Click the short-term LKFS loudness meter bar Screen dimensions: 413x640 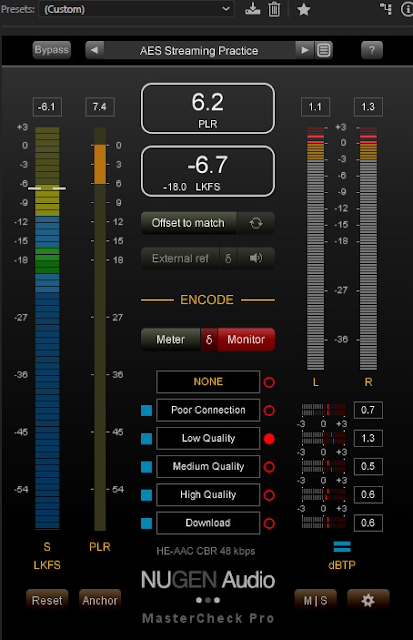(47, 329)
